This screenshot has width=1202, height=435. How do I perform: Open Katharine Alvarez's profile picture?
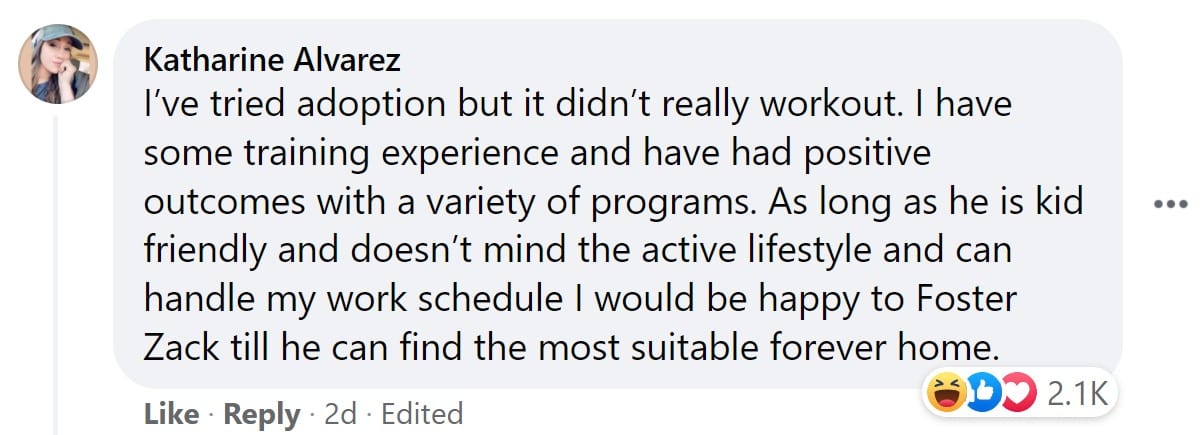tap(58, 64)
